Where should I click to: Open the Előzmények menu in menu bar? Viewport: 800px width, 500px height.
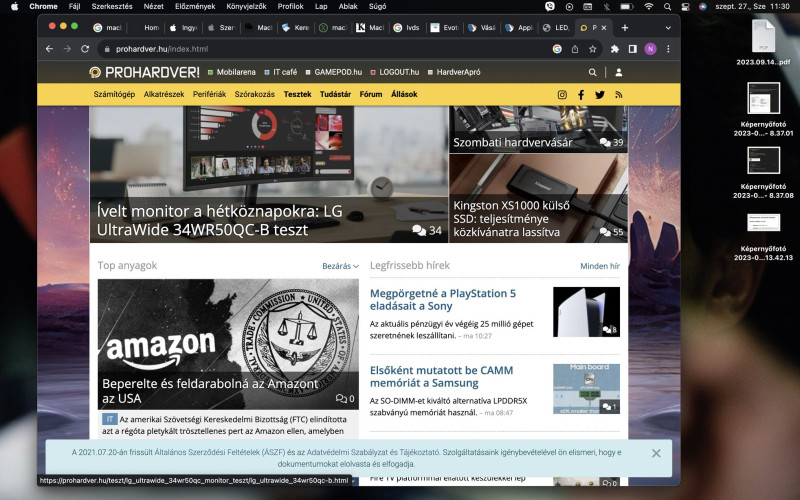[x=195, y=7]
